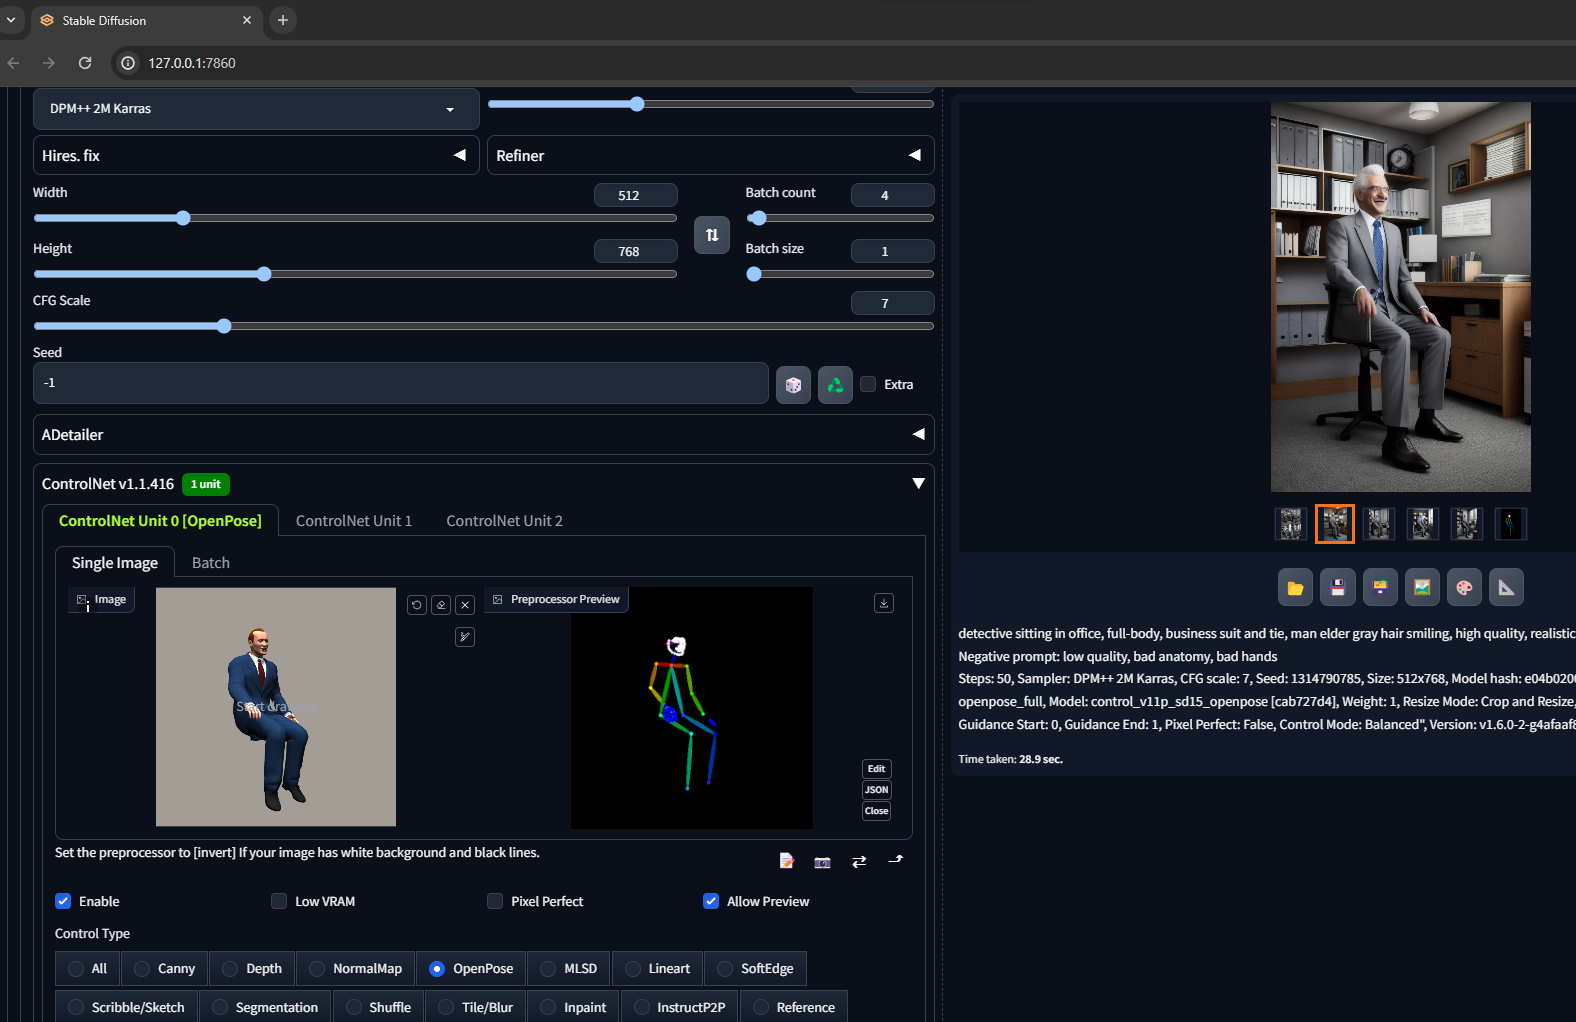Click JSON button on preprocessor preview
The image size is (1576, 1022).
[877, 790]
